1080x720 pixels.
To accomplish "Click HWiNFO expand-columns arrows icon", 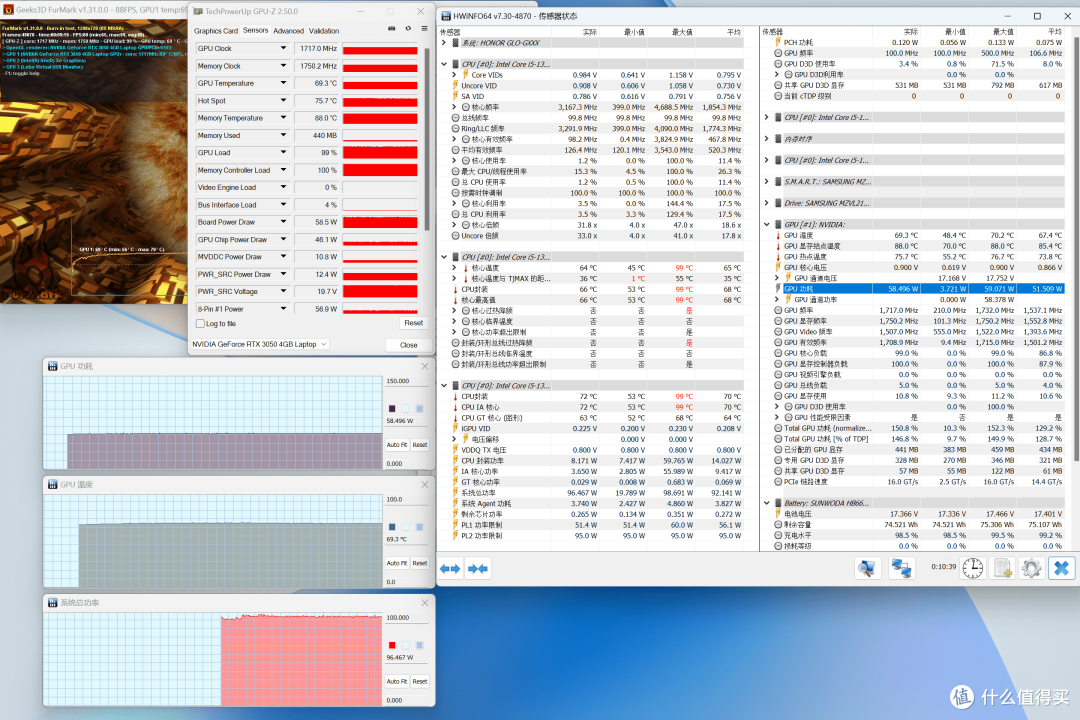I will coord(450,568).
